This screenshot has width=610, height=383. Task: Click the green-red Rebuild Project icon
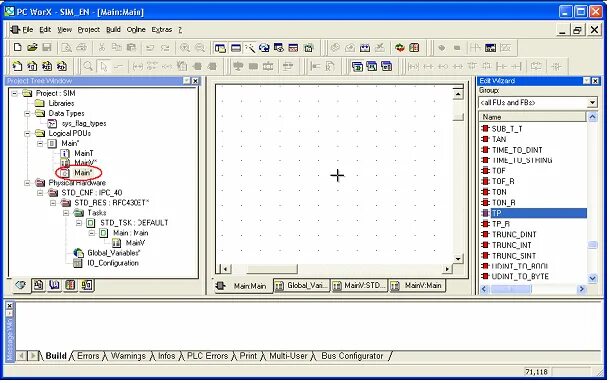point(400,48)
